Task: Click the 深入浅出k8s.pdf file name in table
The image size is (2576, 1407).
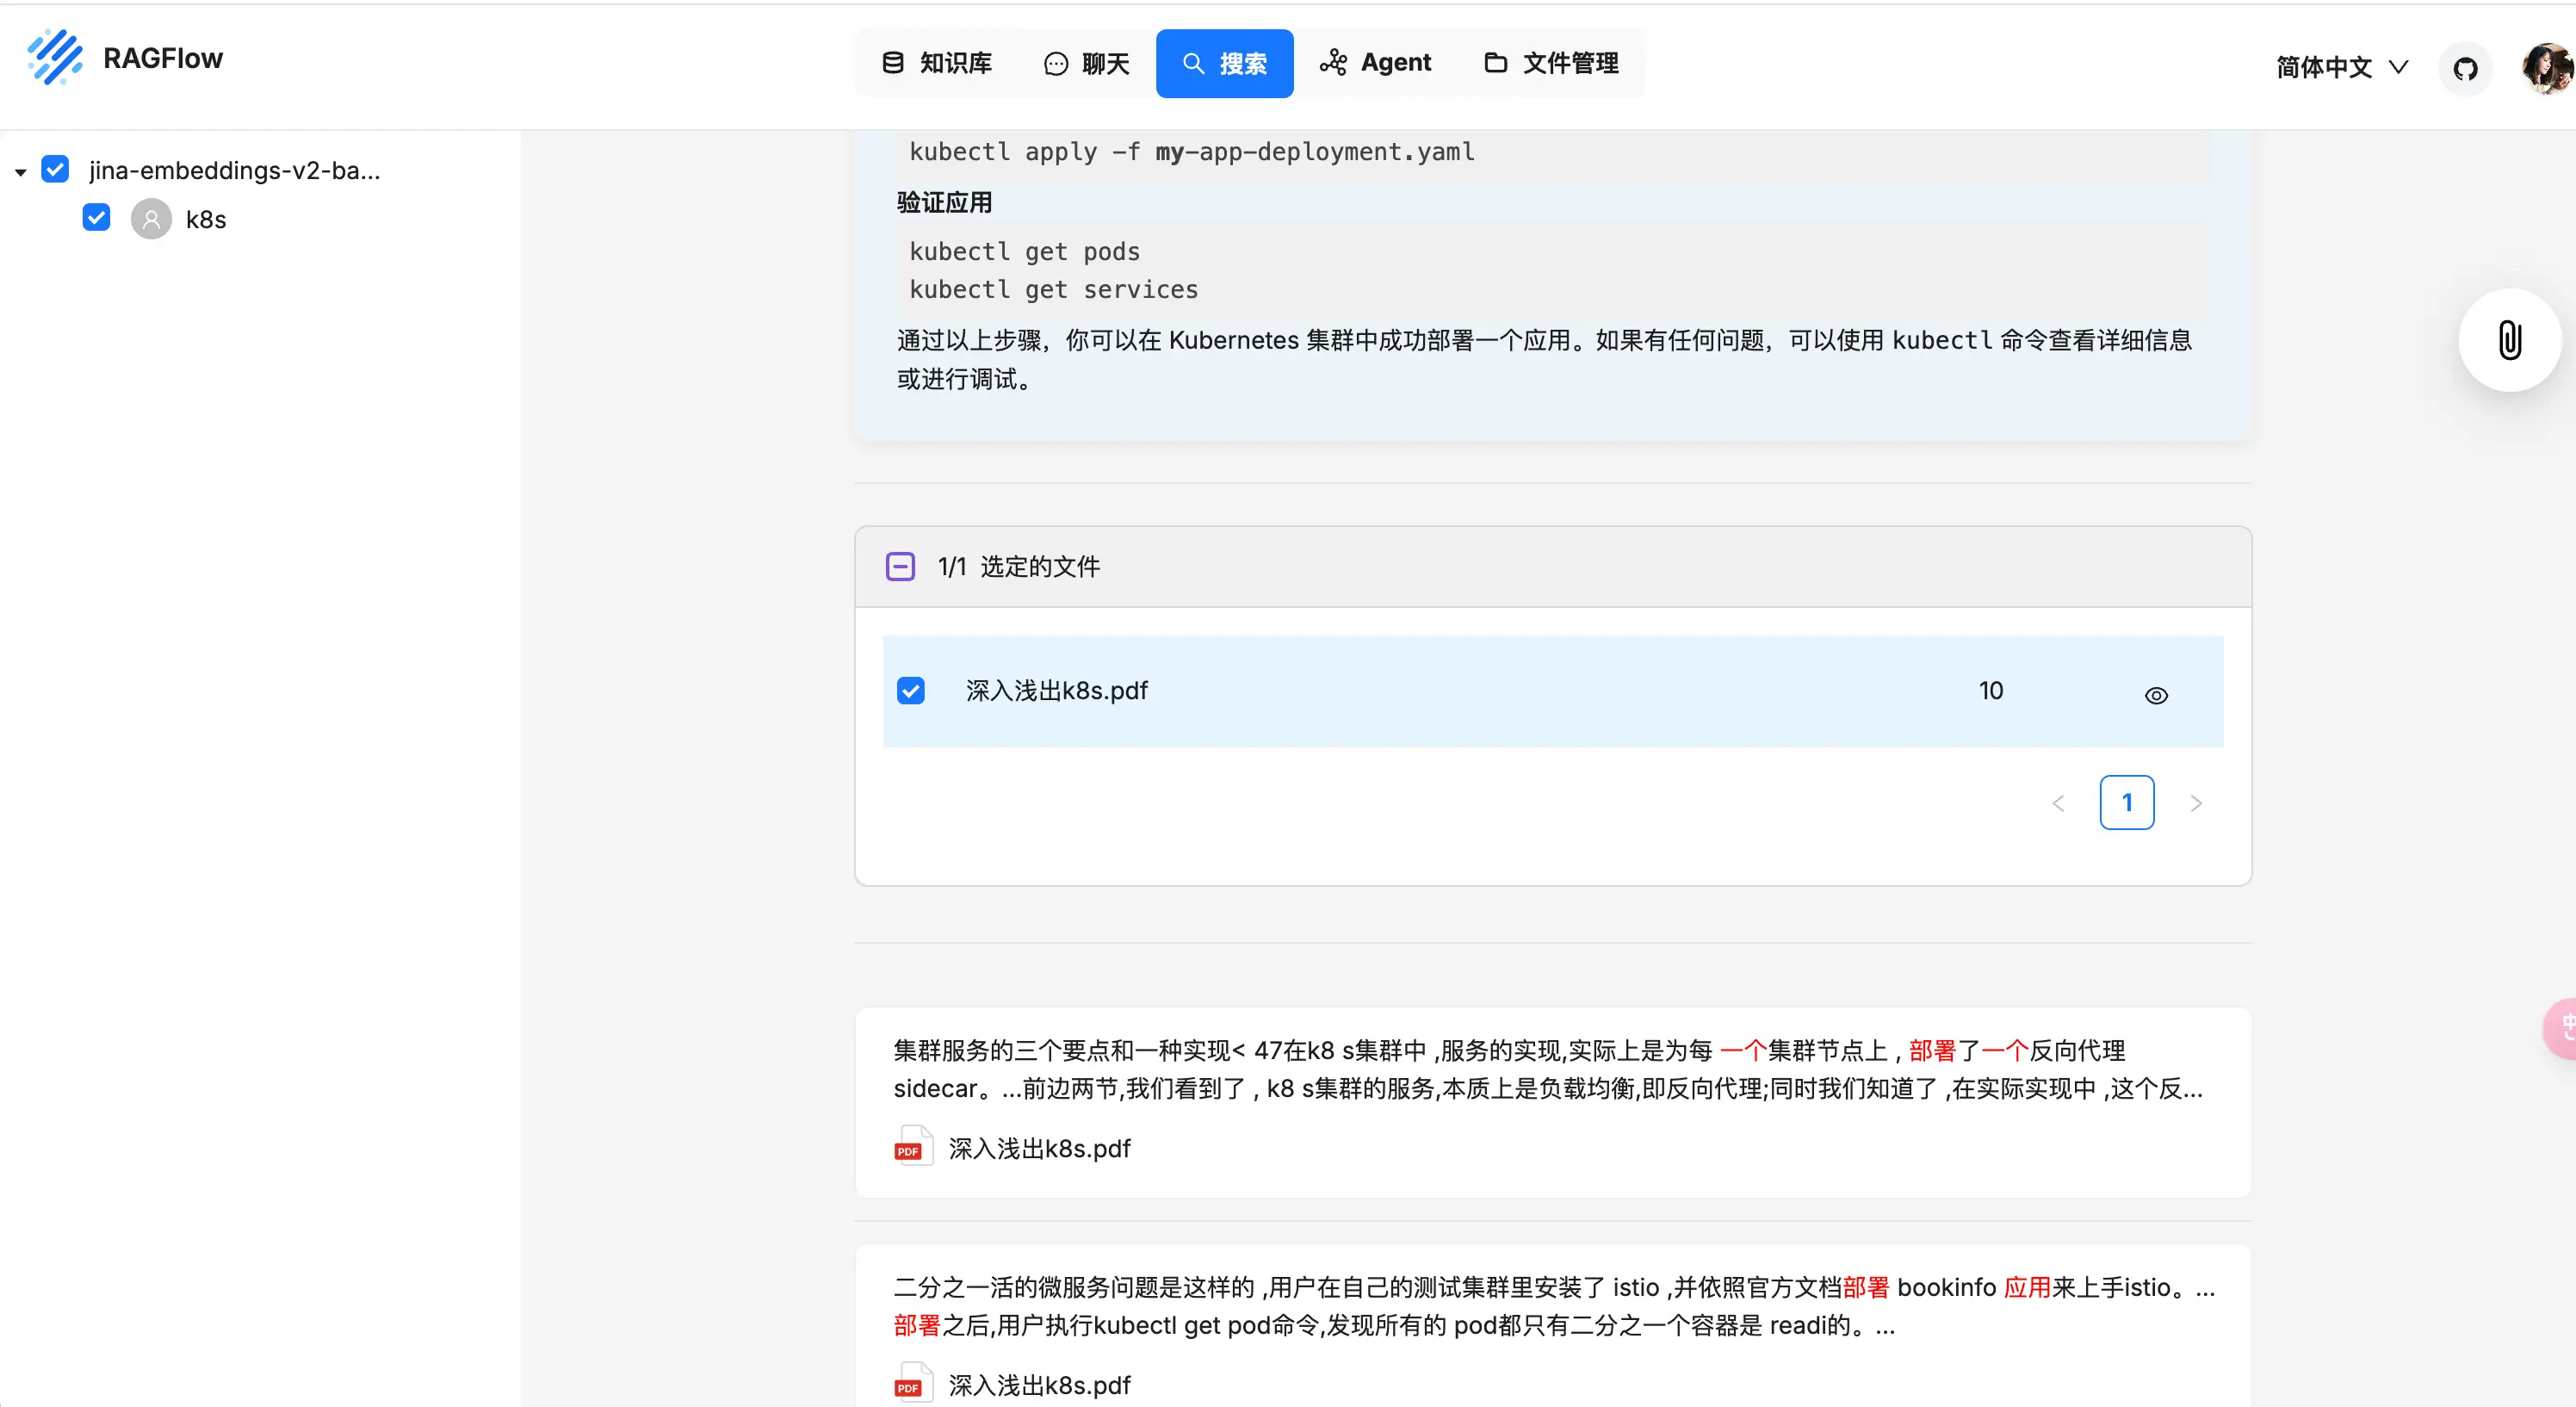Action: point(1056,690)
